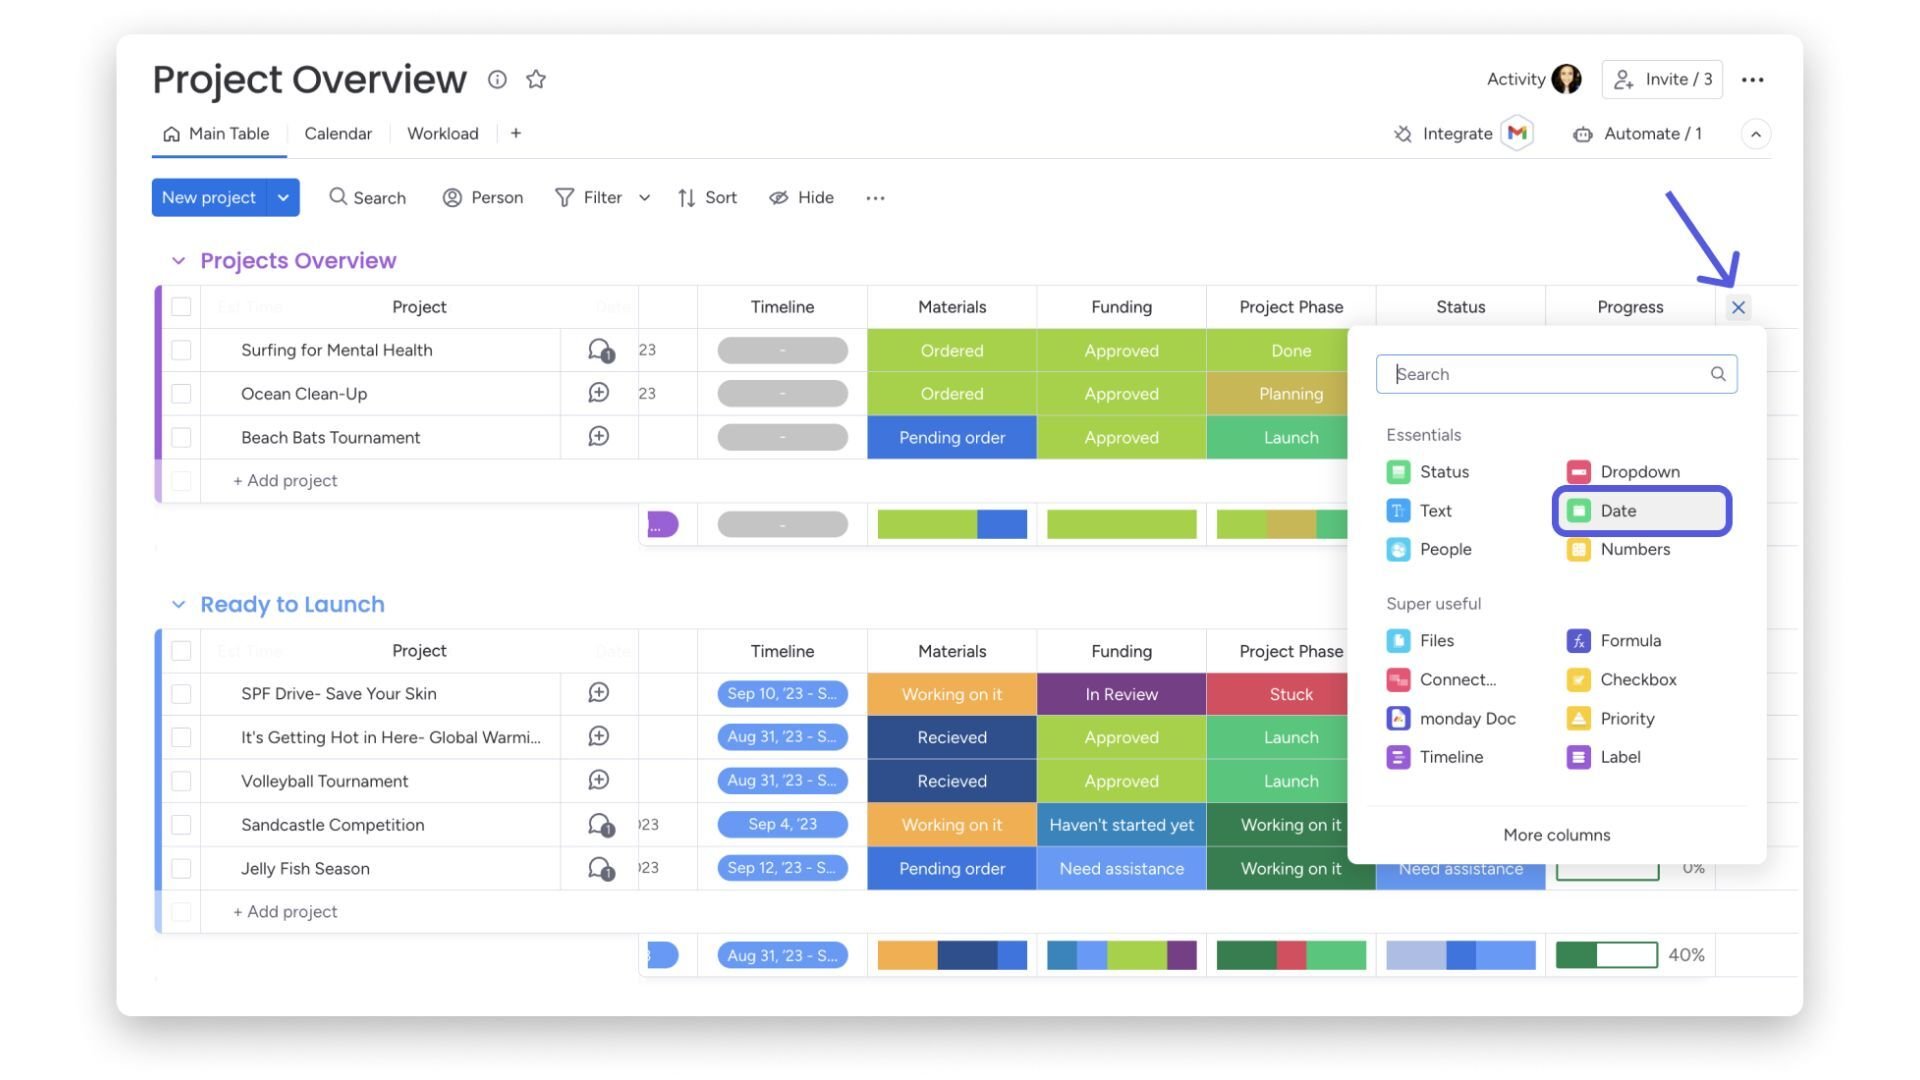The width and height of the screenshot is (1920, 1080).
Task: Select the Formula column type icon
Action: coord(1578,641)
